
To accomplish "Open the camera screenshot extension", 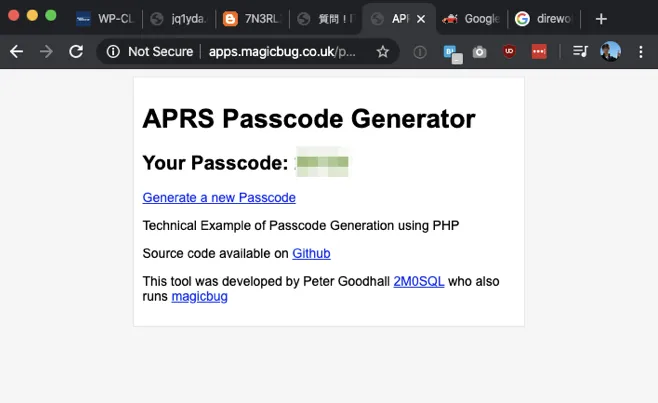I will [480, 52].
